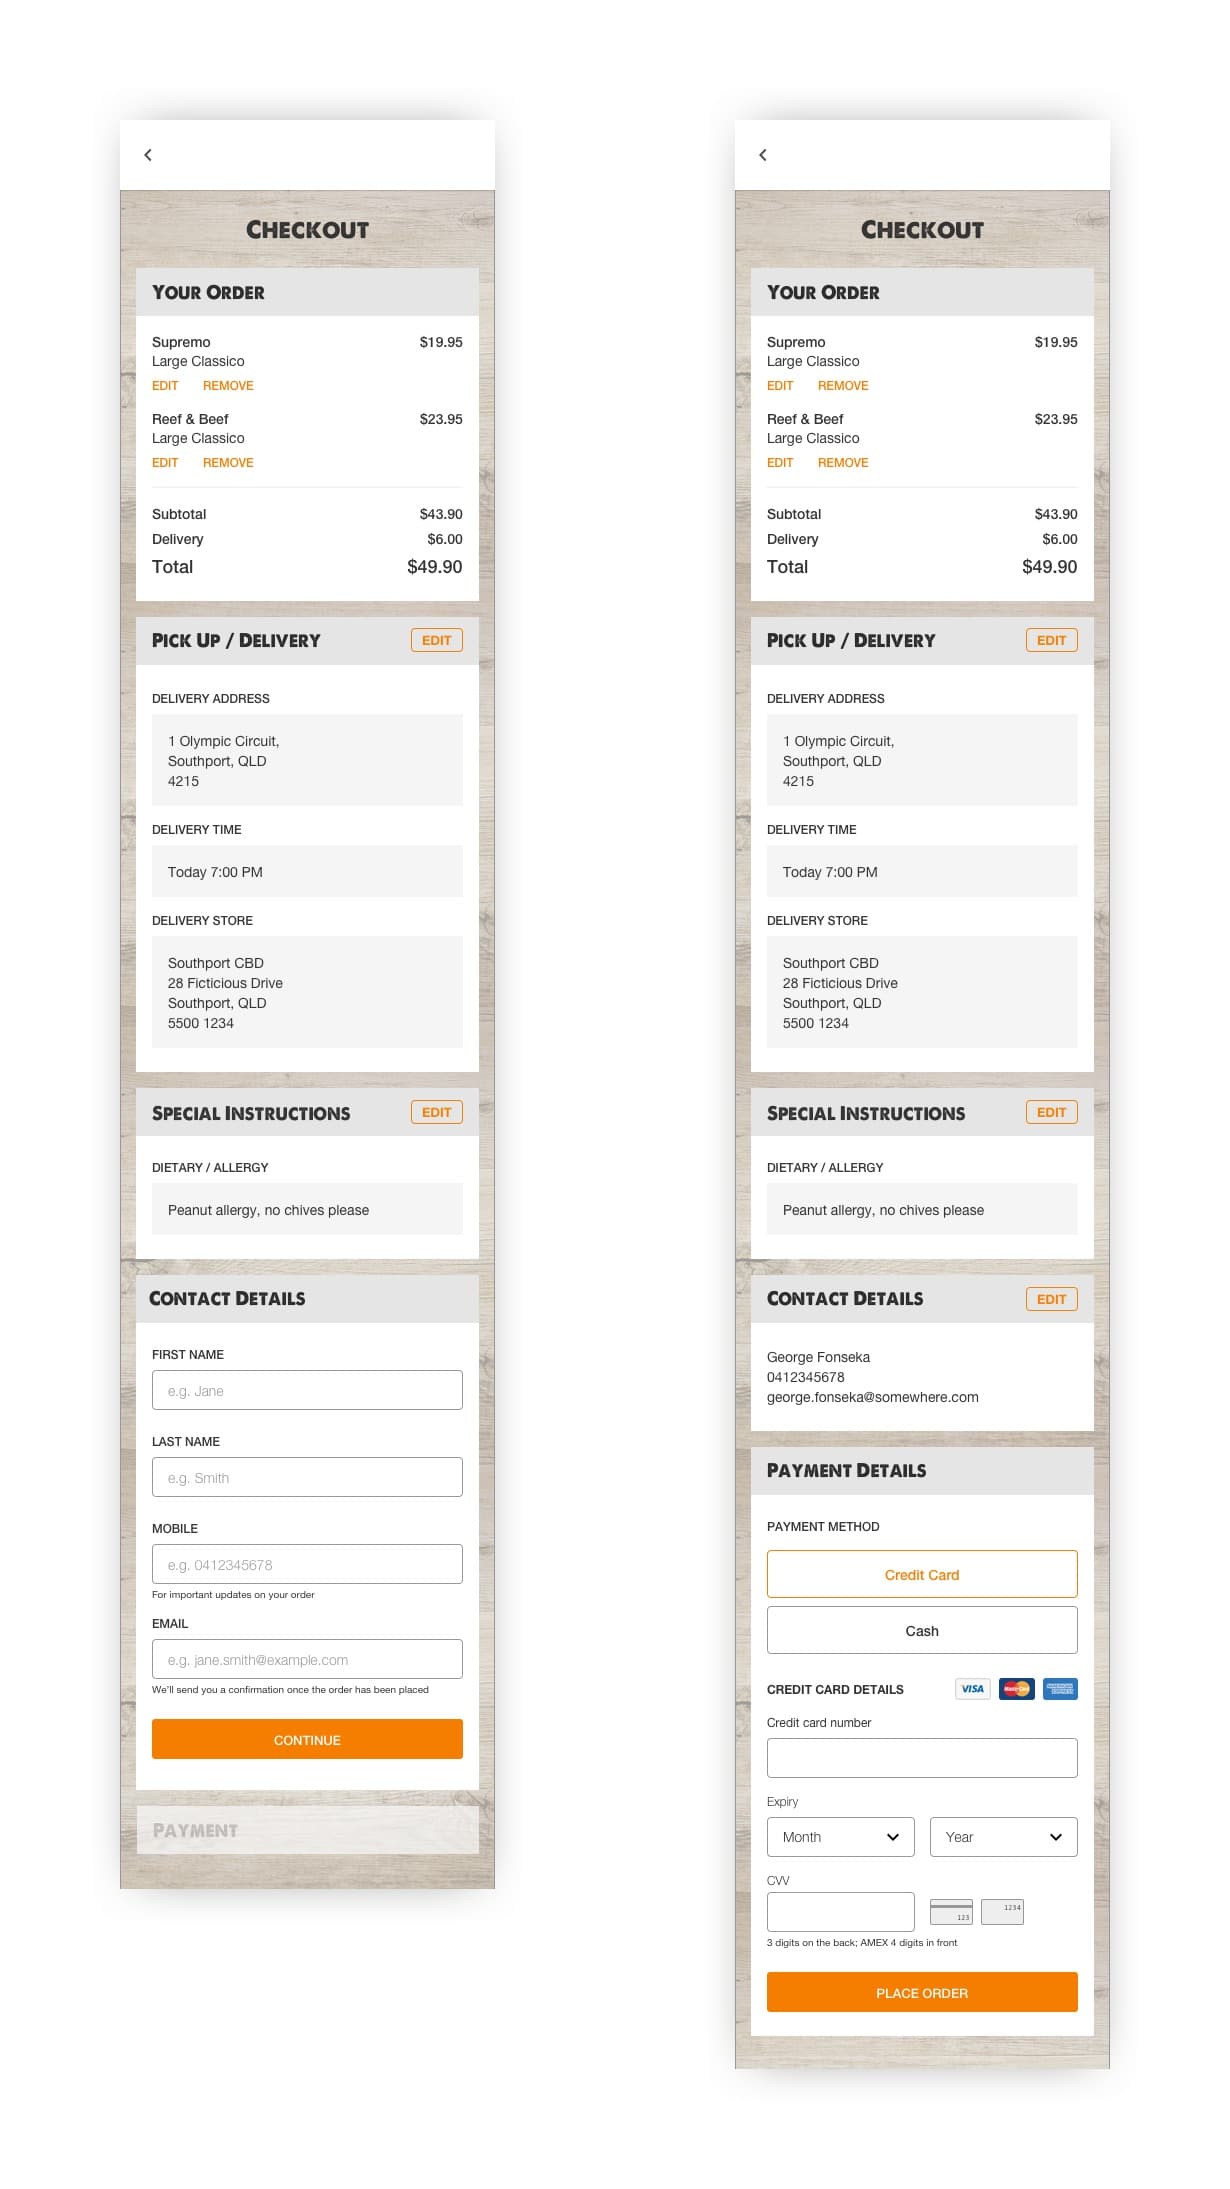This screenshot has width=1230, height=2189.
Task: Click the back arrow on the left checkout screen
Action: click(x=147, y=155)
